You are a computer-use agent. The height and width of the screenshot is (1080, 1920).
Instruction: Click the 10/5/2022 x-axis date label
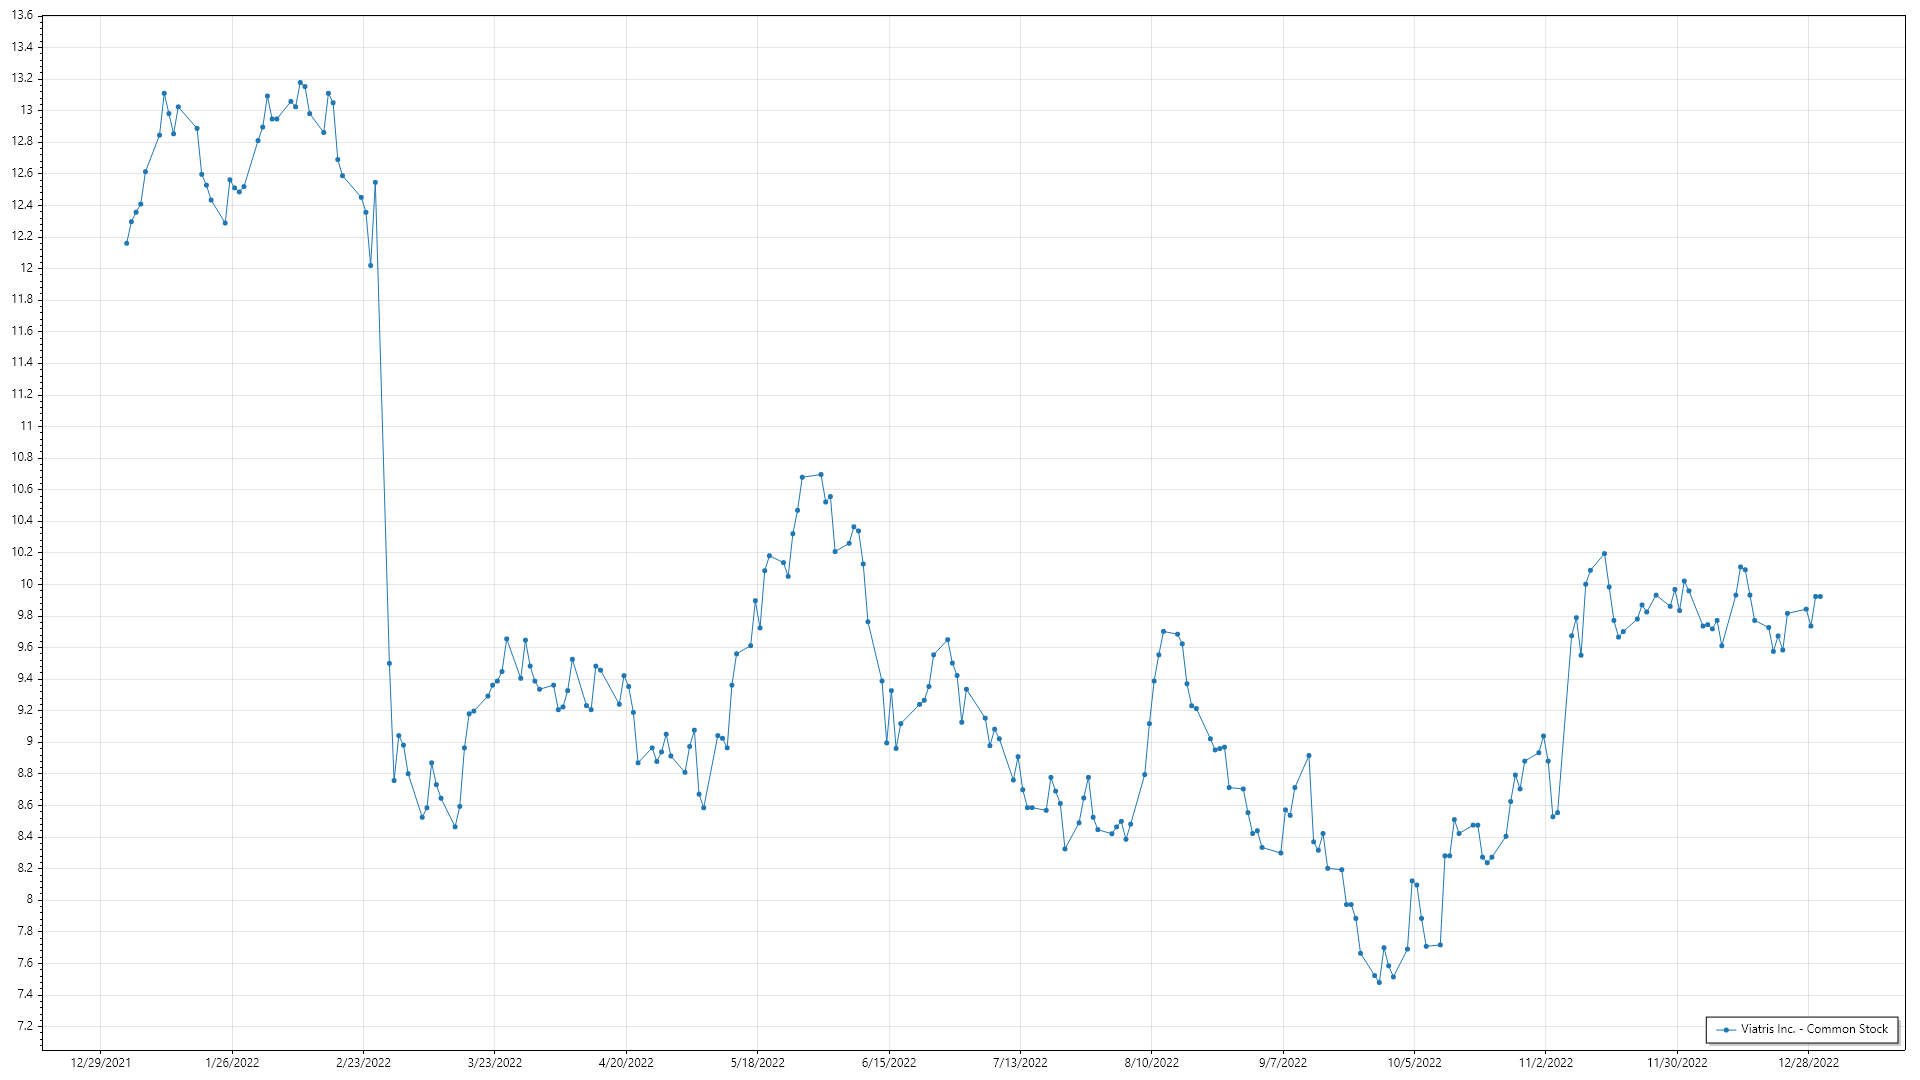coord(1414,1062)
